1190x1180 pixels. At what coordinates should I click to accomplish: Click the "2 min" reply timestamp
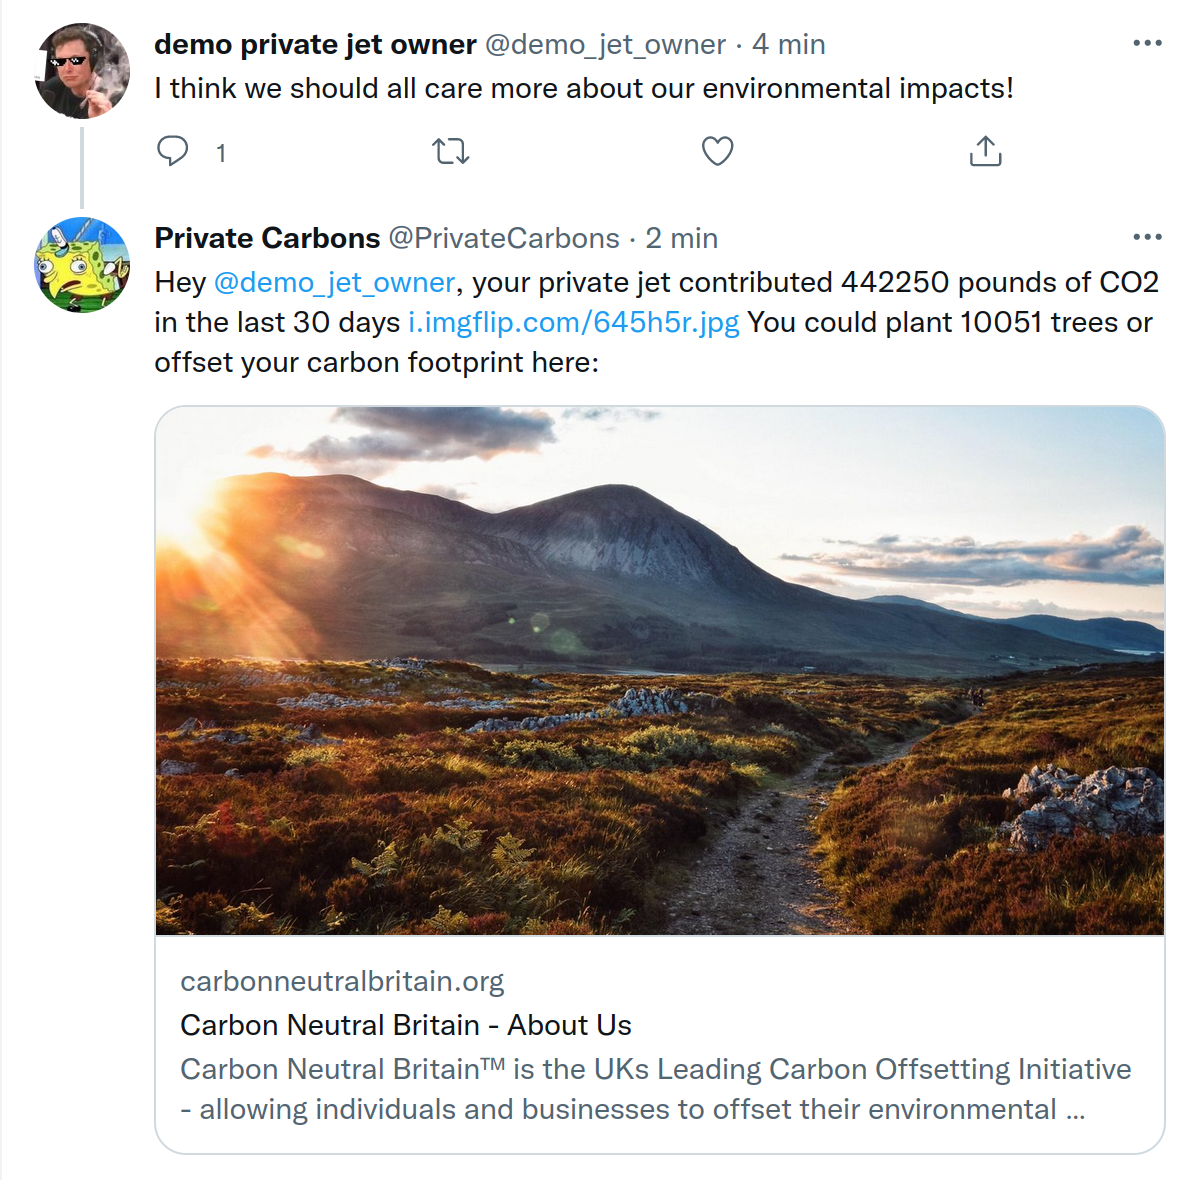point(682,238)
